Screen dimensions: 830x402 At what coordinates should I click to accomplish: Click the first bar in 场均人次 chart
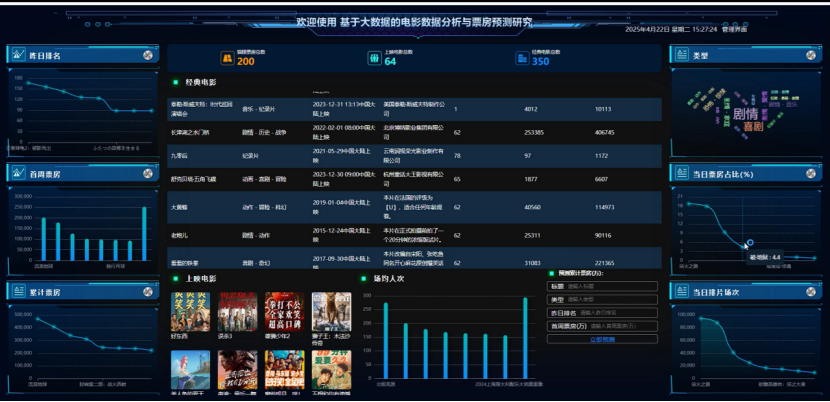tap(386, 341)
